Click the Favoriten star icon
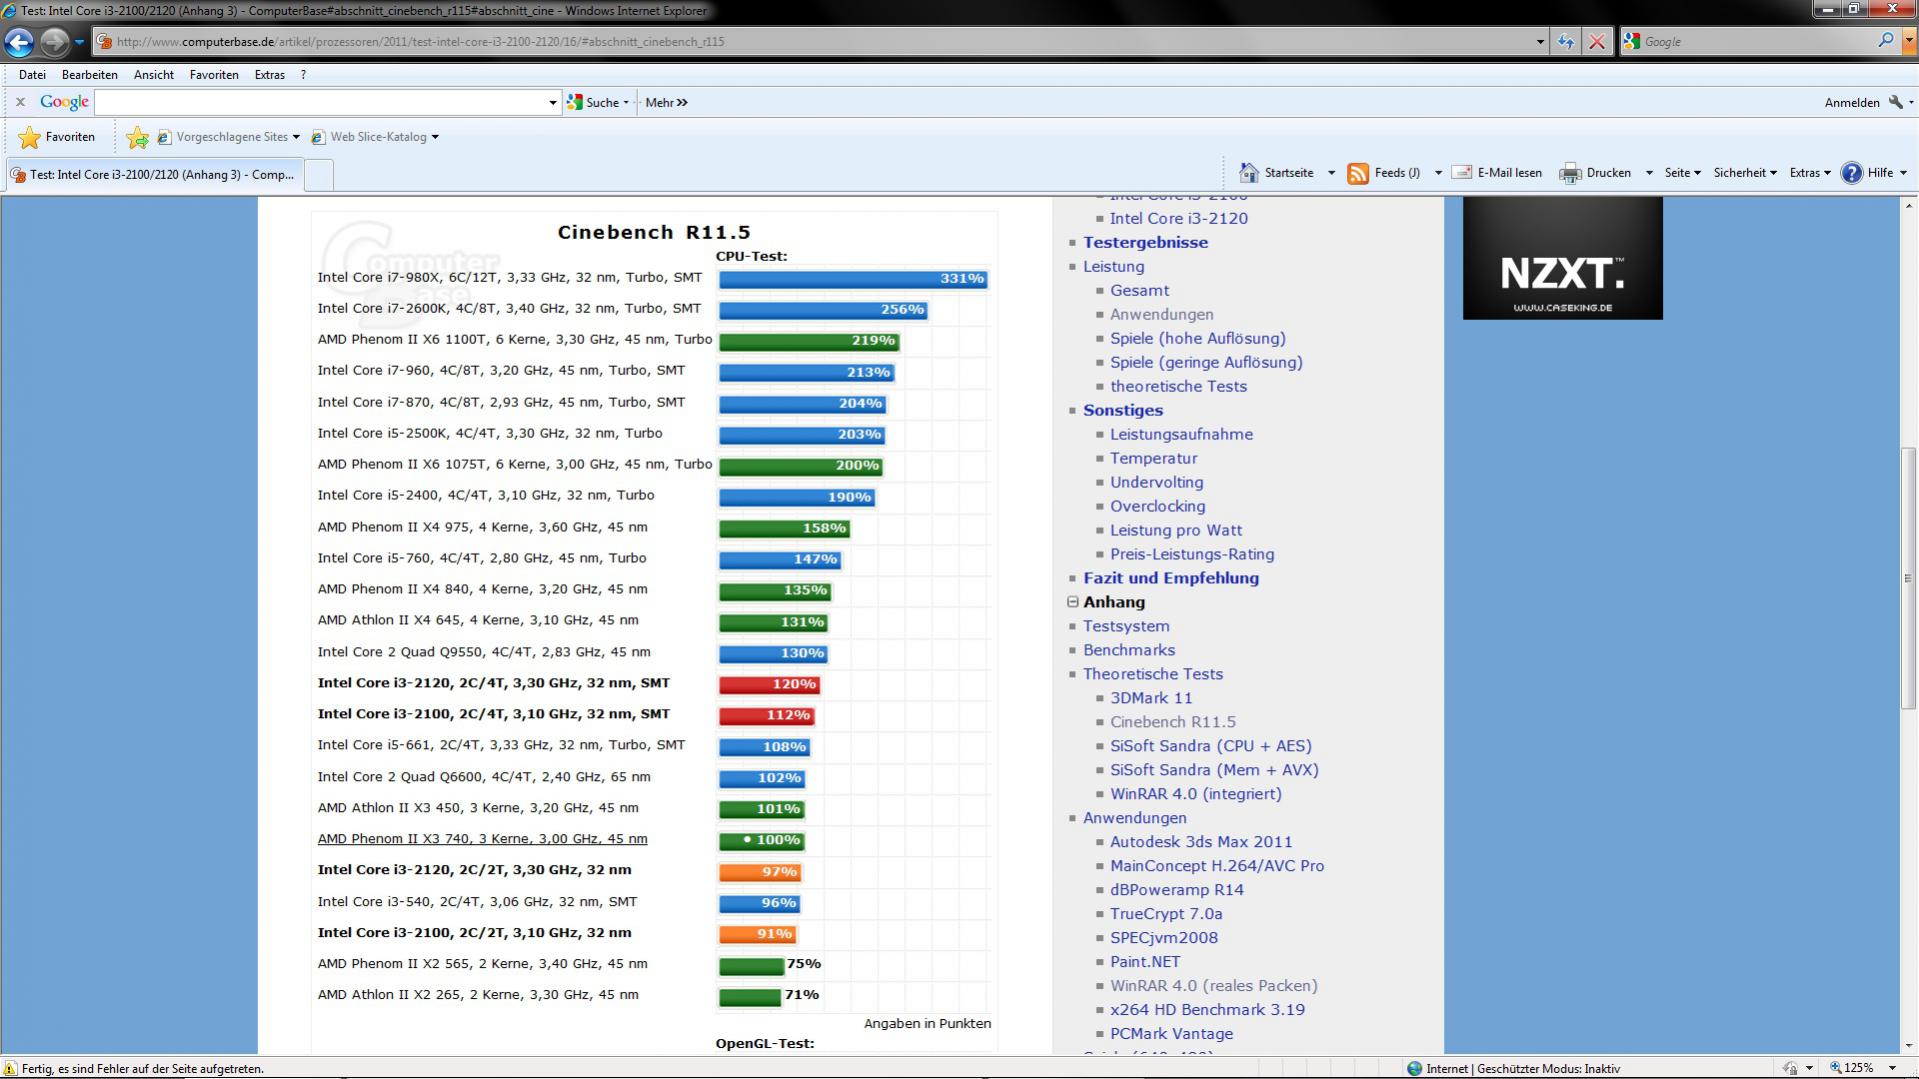The image size is (1919, 1079). 30,137
